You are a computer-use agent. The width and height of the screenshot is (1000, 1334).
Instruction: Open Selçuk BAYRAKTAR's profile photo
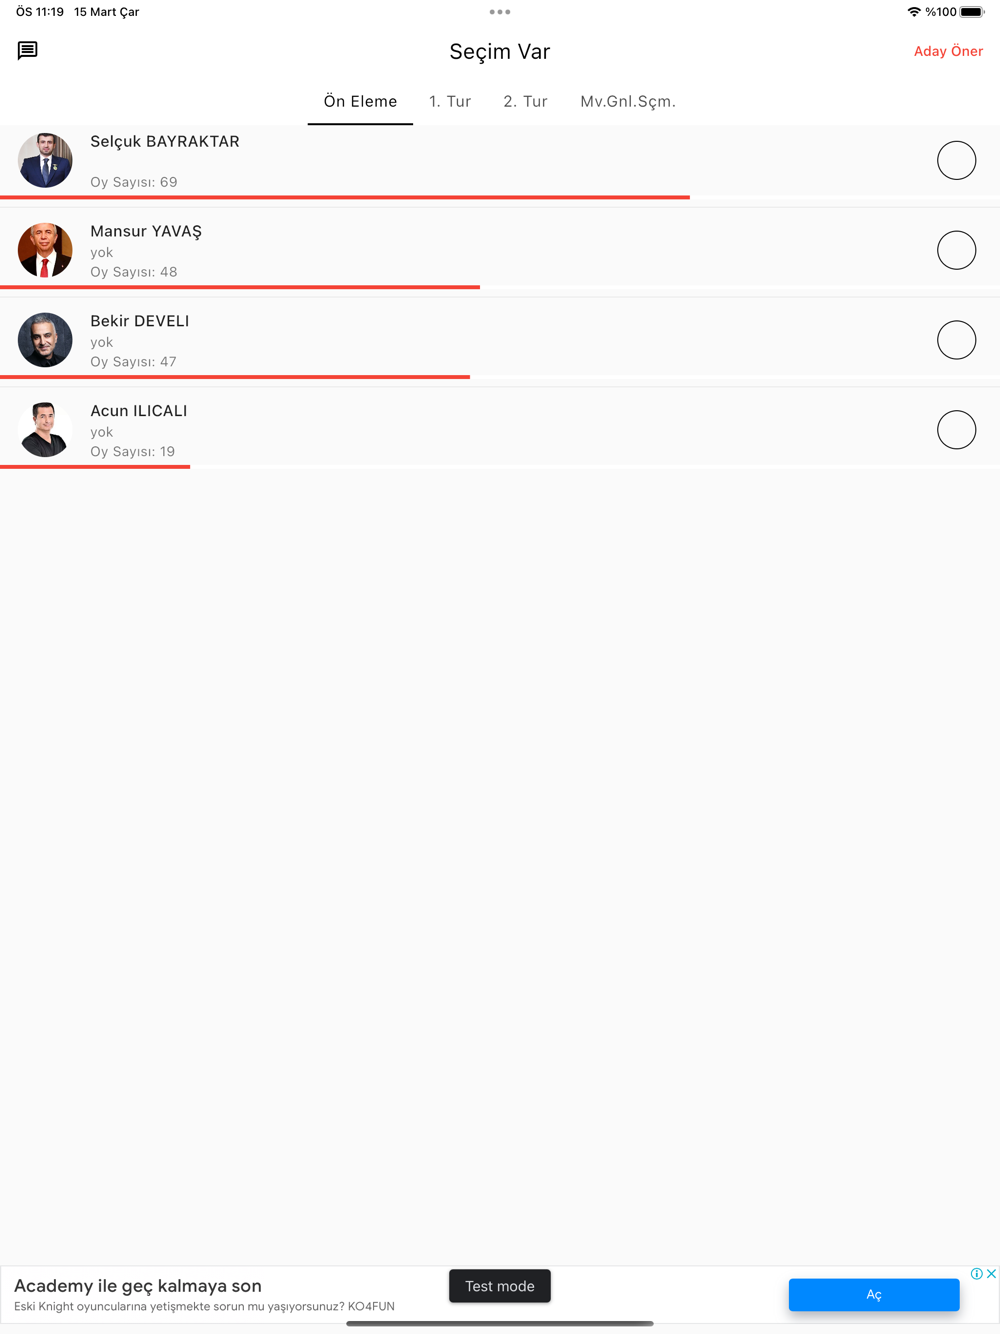point(45,160)
